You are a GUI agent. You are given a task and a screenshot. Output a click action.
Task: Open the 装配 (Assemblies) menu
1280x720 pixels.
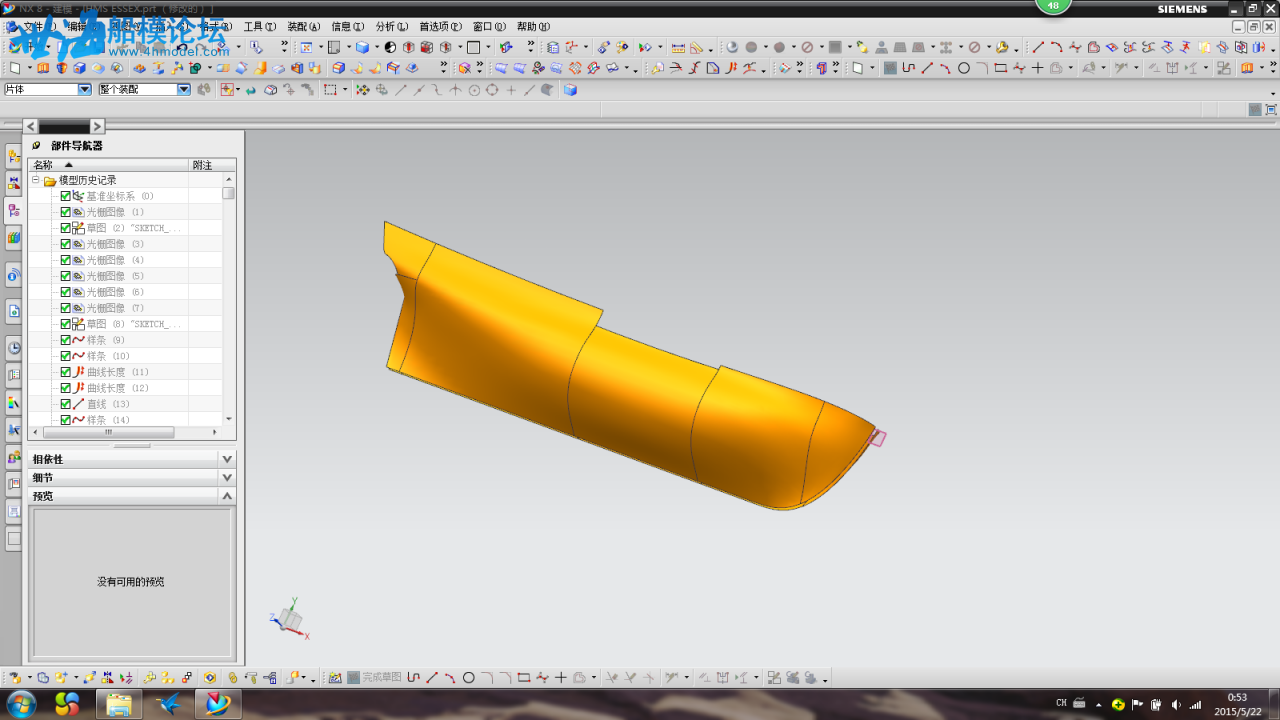pyautogui.click(x=304, y=27)
